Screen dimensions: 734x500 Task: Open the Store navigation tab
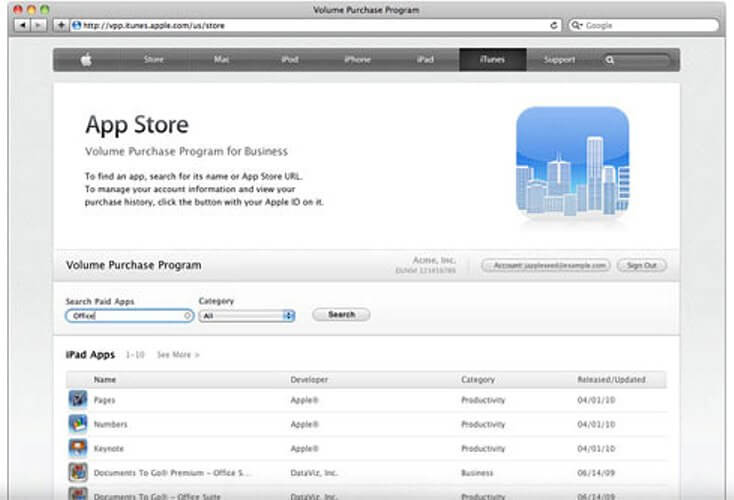pos(154,59)
